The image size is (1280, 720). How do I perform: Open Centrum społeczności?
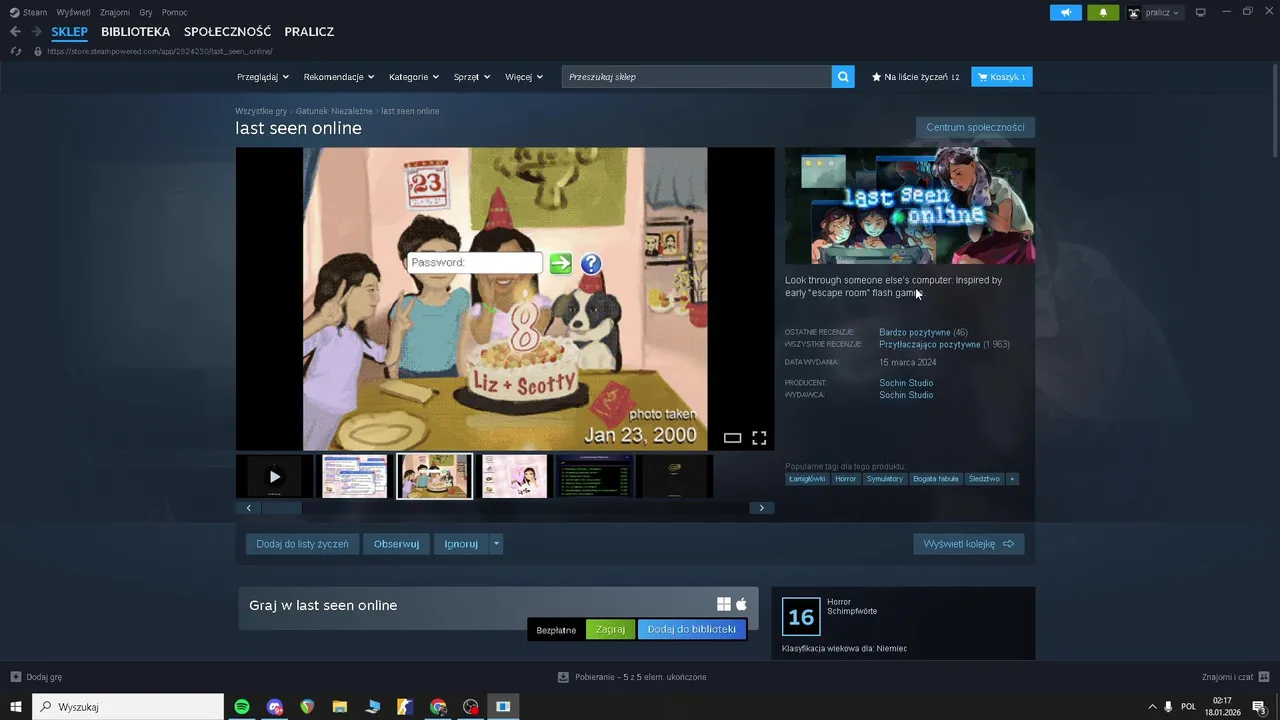(x=975, y=127)
